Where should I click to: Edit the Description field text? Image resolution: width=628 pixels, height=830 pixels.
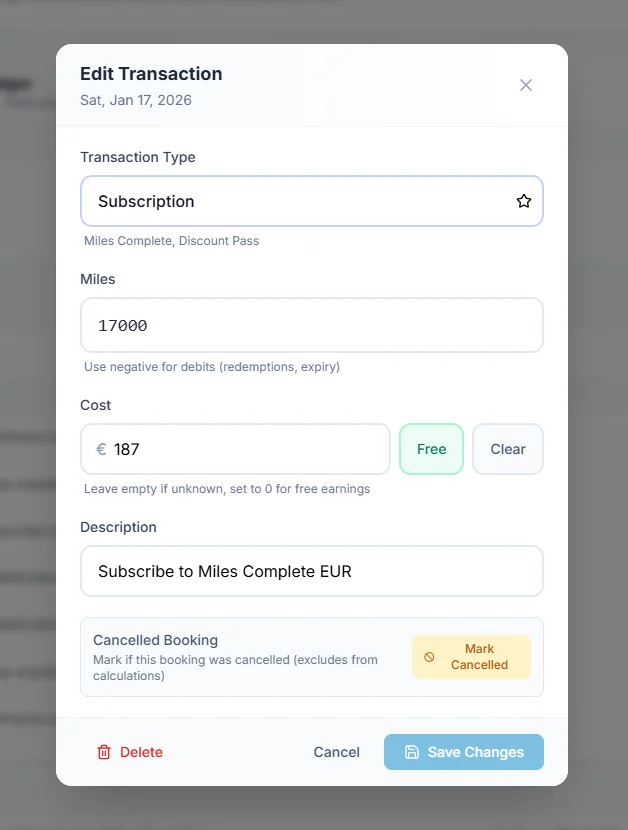pos(311,571)
